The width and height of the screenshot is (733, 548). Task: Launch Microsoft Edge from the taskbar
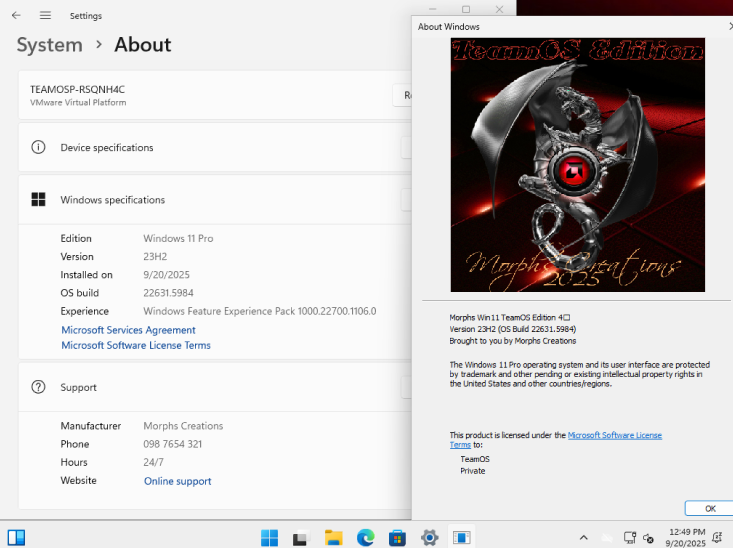click(x=366, y=537)
